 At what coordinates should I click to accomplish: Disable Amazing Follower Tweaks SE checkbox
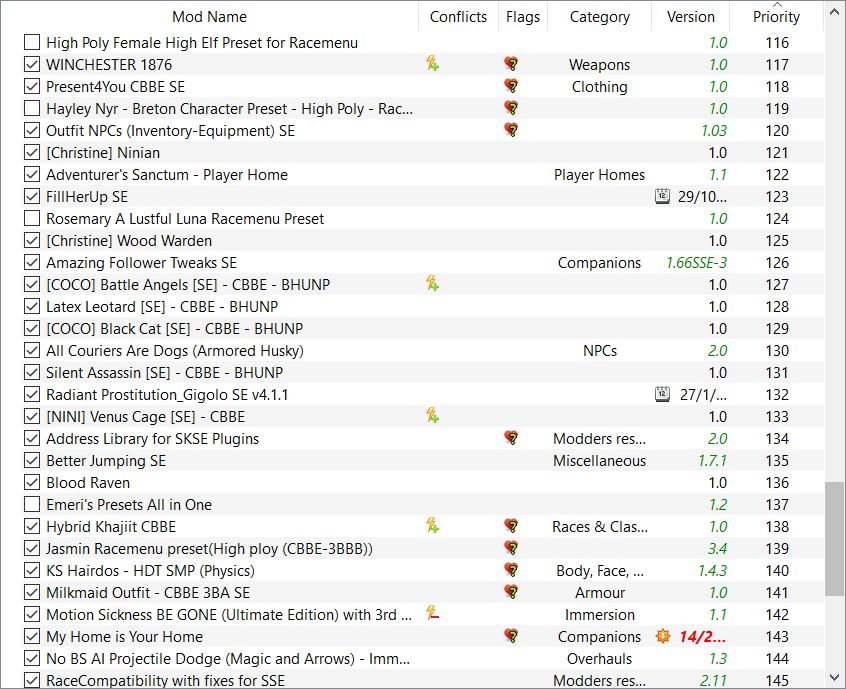pyautogui.click(x=32, y=262)
